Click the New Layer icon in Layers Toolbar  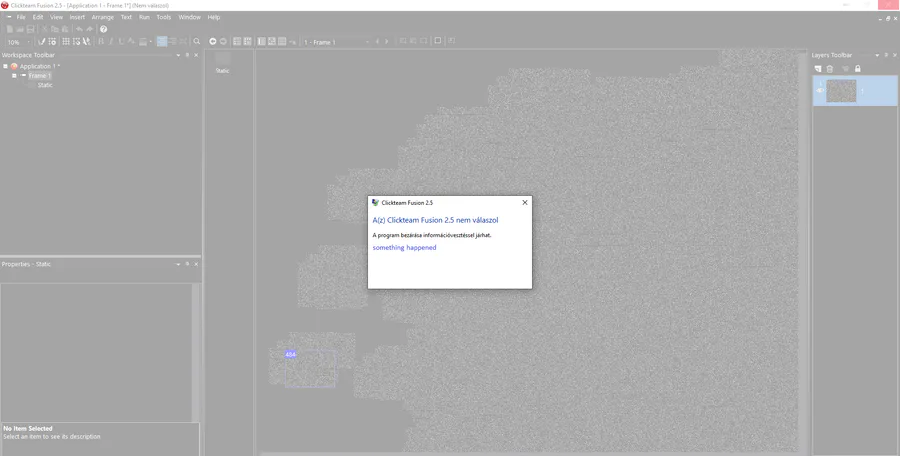coord(818,68)
